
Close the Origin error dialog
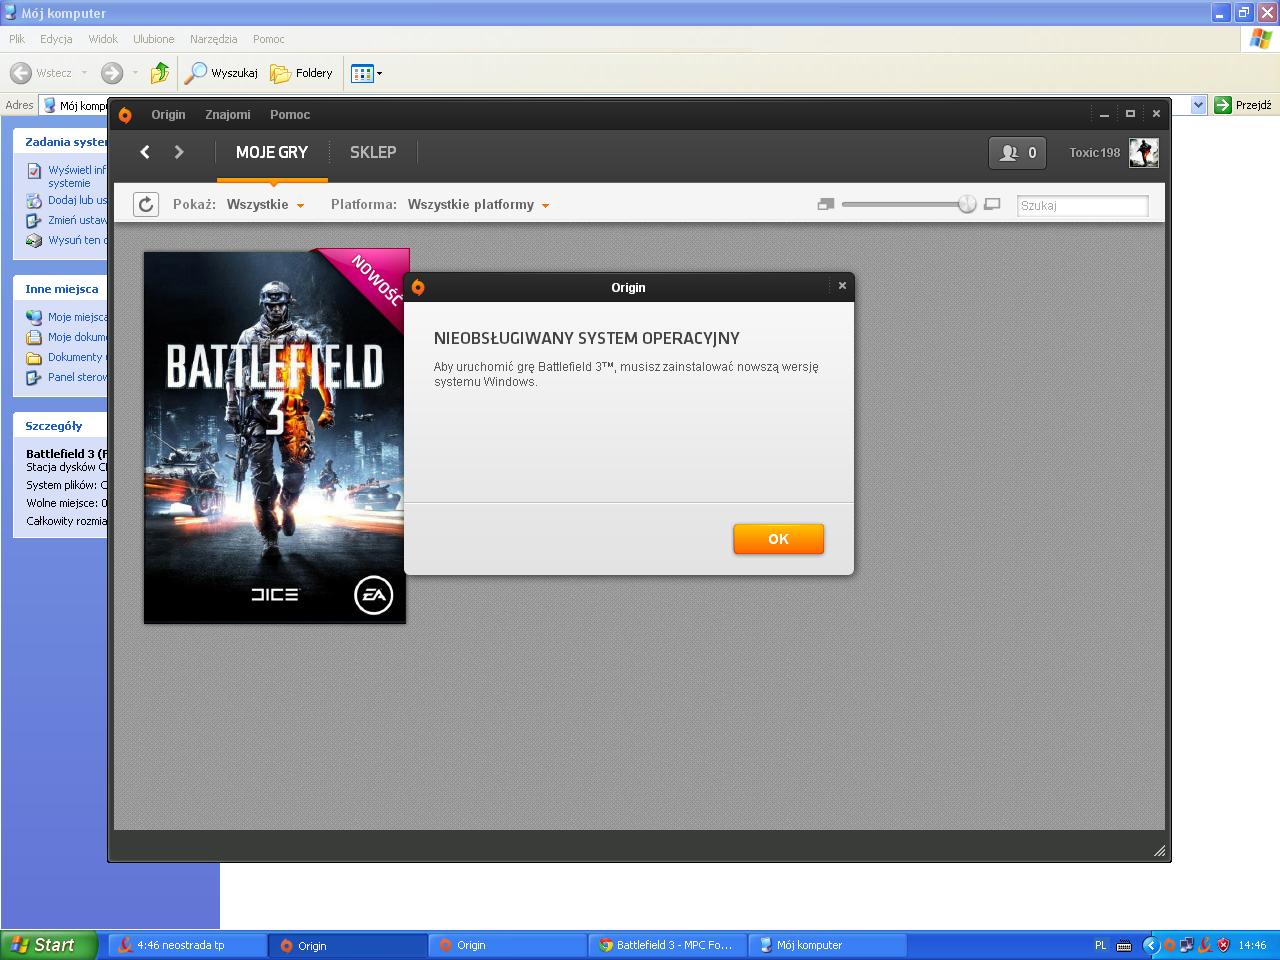842,286
